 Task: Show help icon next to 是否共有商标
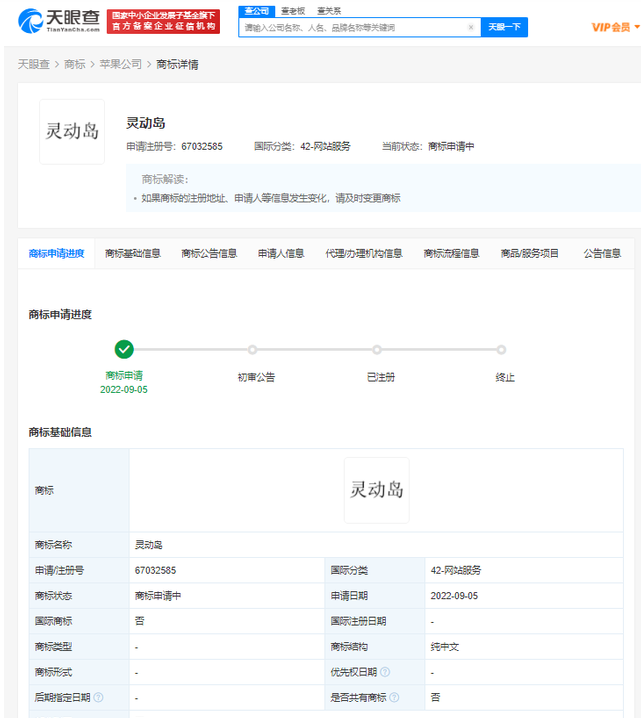coord(394,697)
